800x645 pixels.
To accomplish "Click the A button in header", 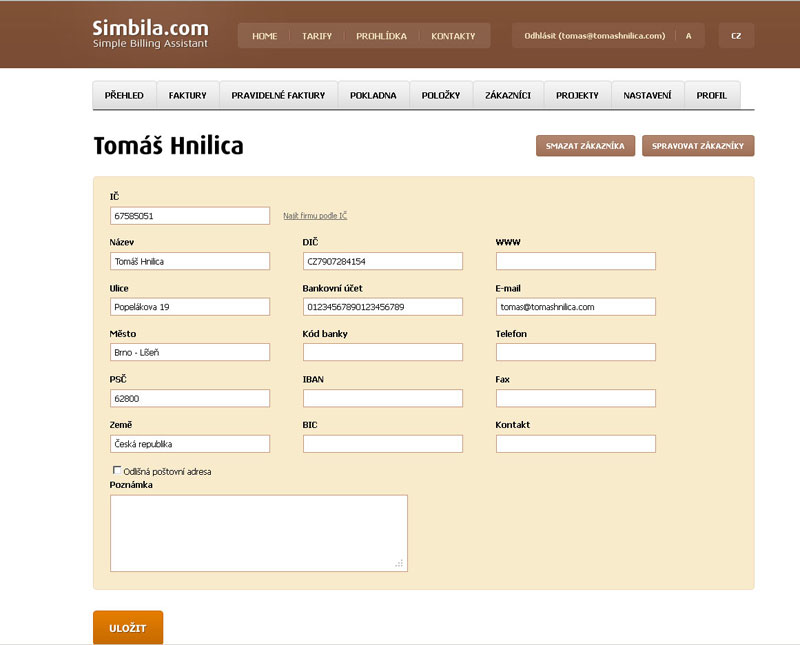I will click(688, 36).
